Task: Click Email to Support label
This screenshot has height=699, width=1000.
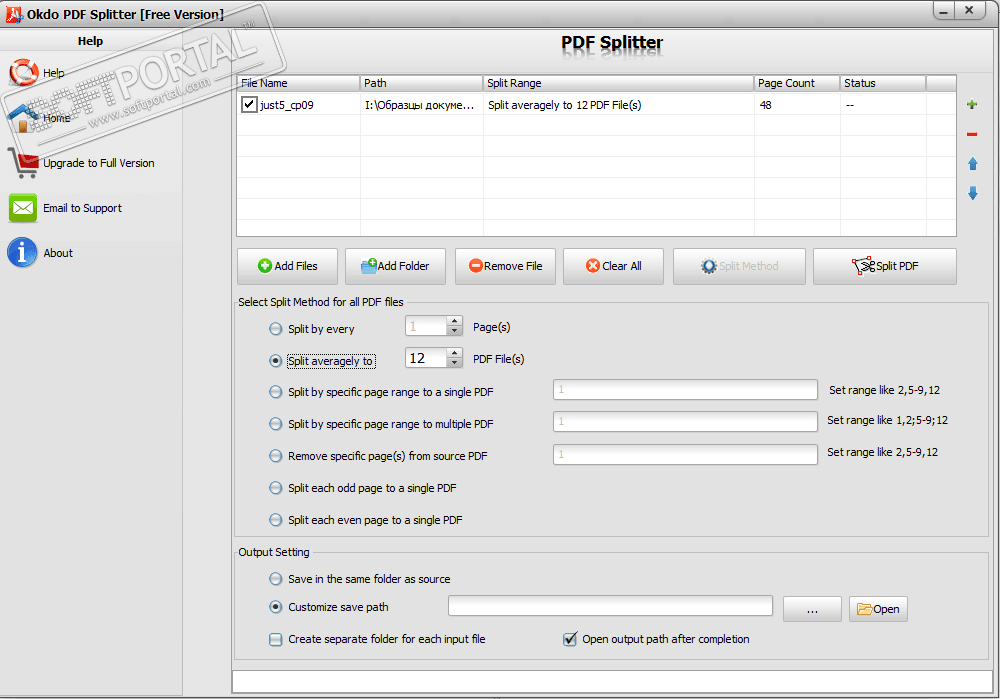Action: (82, 208)
